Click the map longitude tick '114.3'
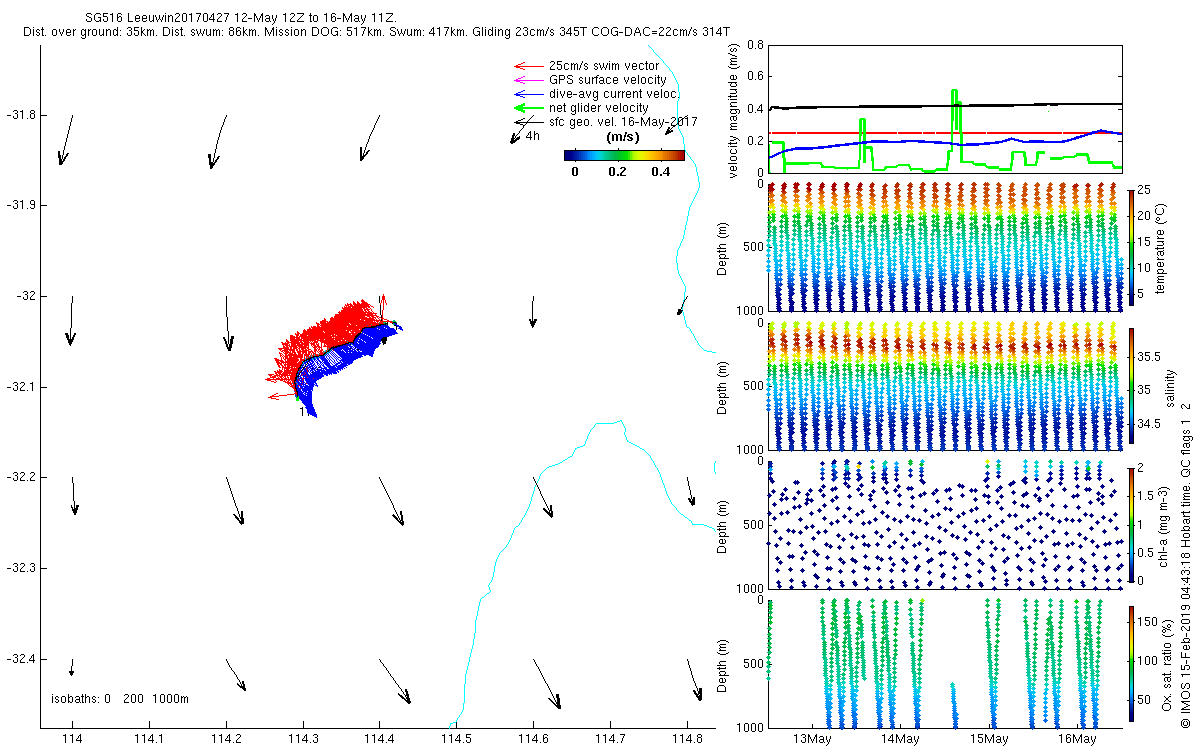This screenshot has height=750, width=1200. pos(303,738)
